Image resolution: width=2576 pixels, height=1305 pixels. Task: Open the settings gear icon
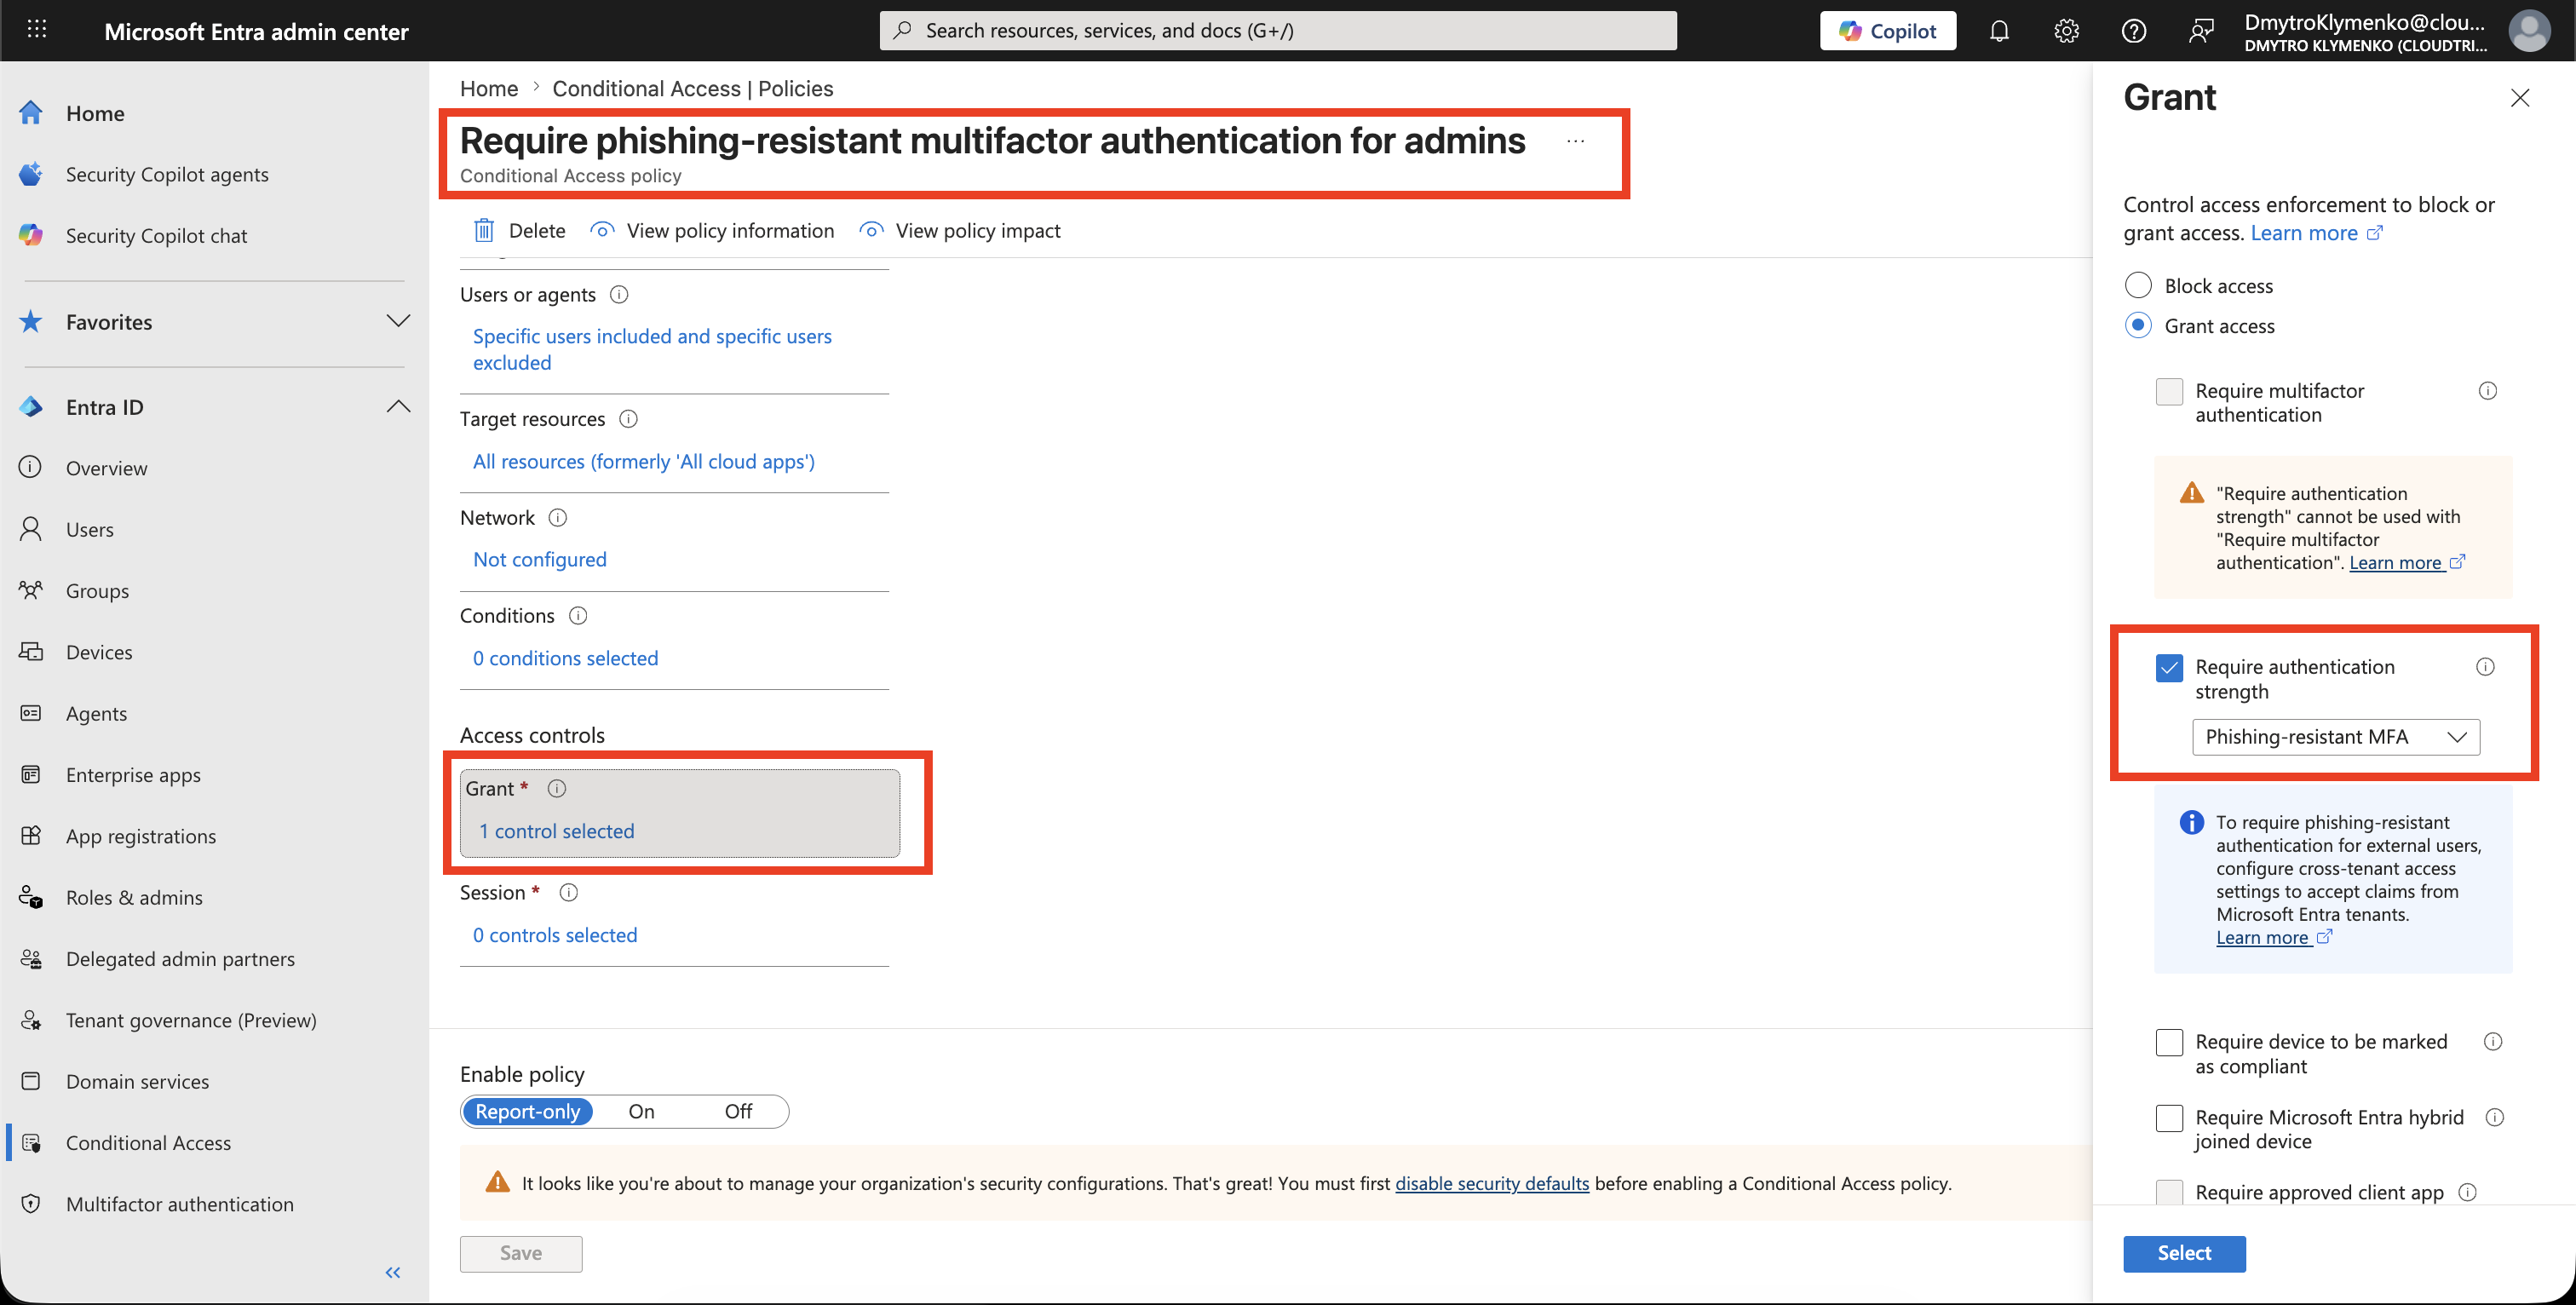[x=2066, y=31]
